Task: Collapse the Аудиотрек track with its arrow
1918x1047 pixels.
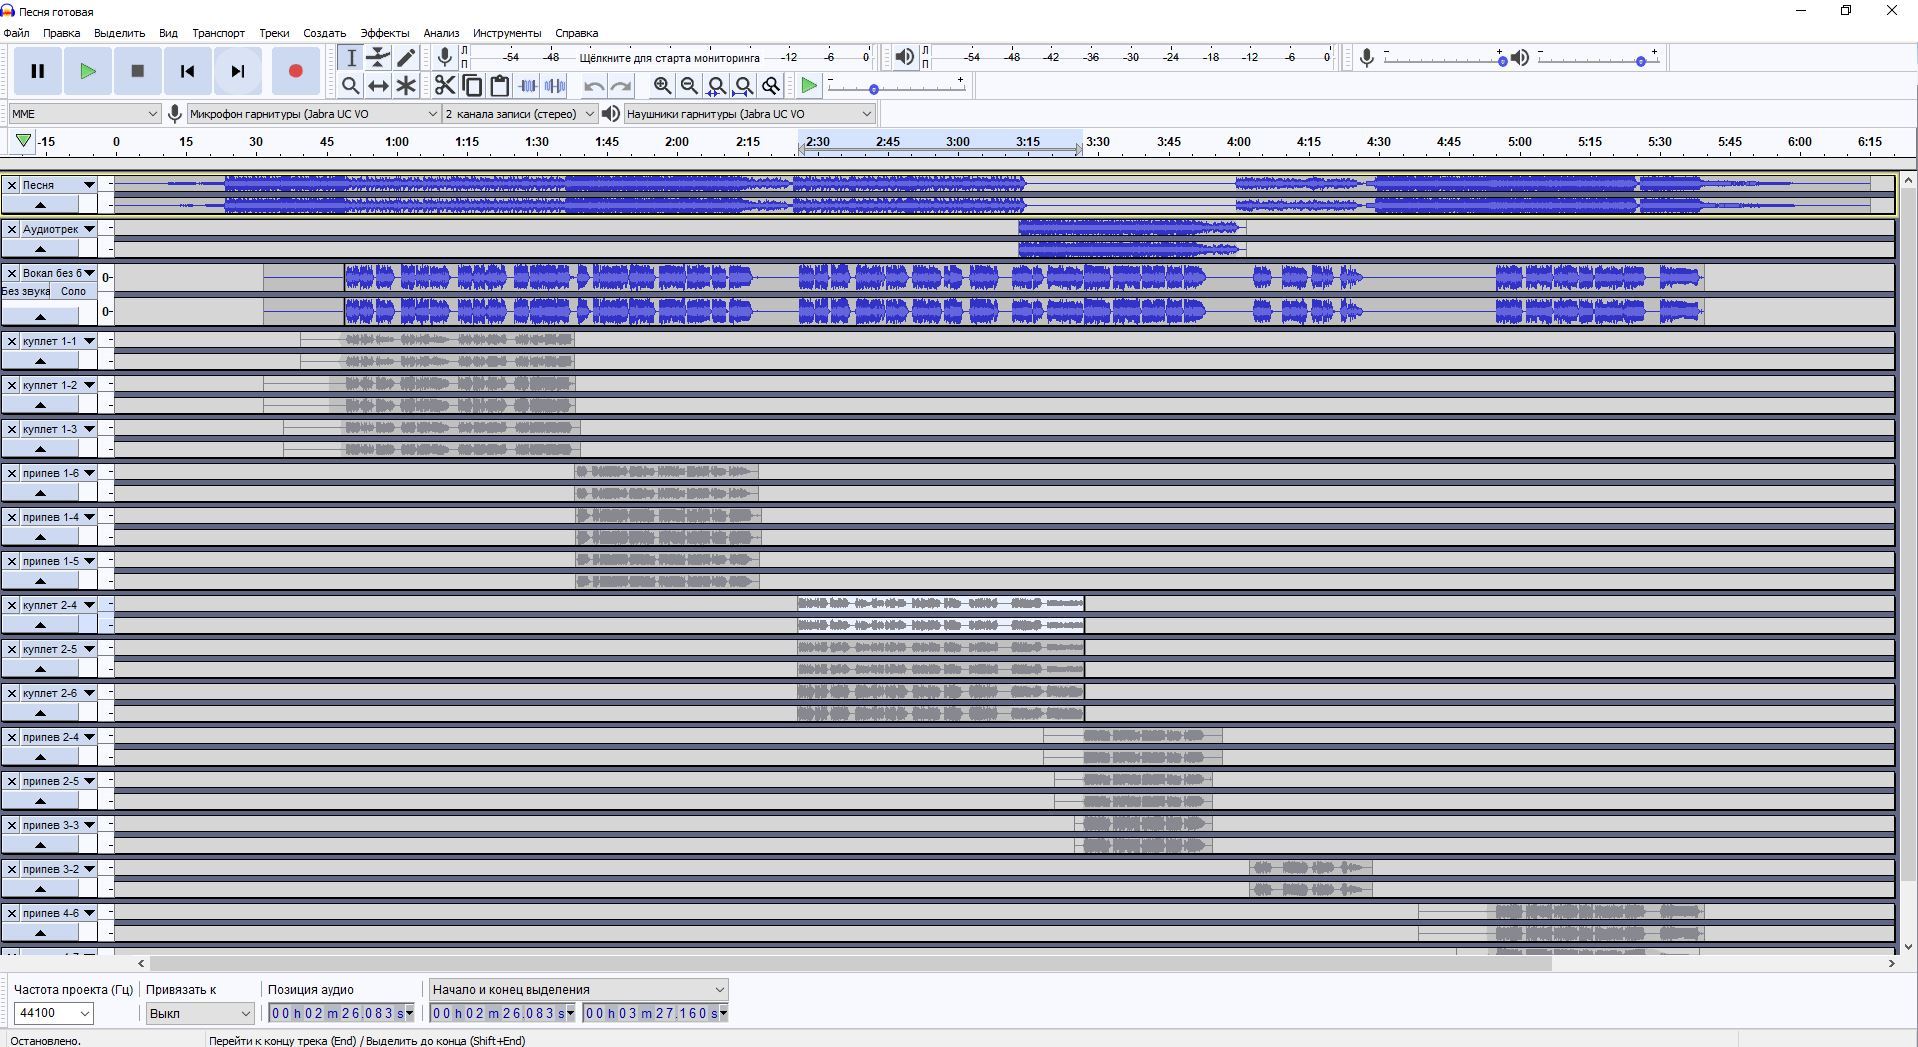Action: coord(40,249)
